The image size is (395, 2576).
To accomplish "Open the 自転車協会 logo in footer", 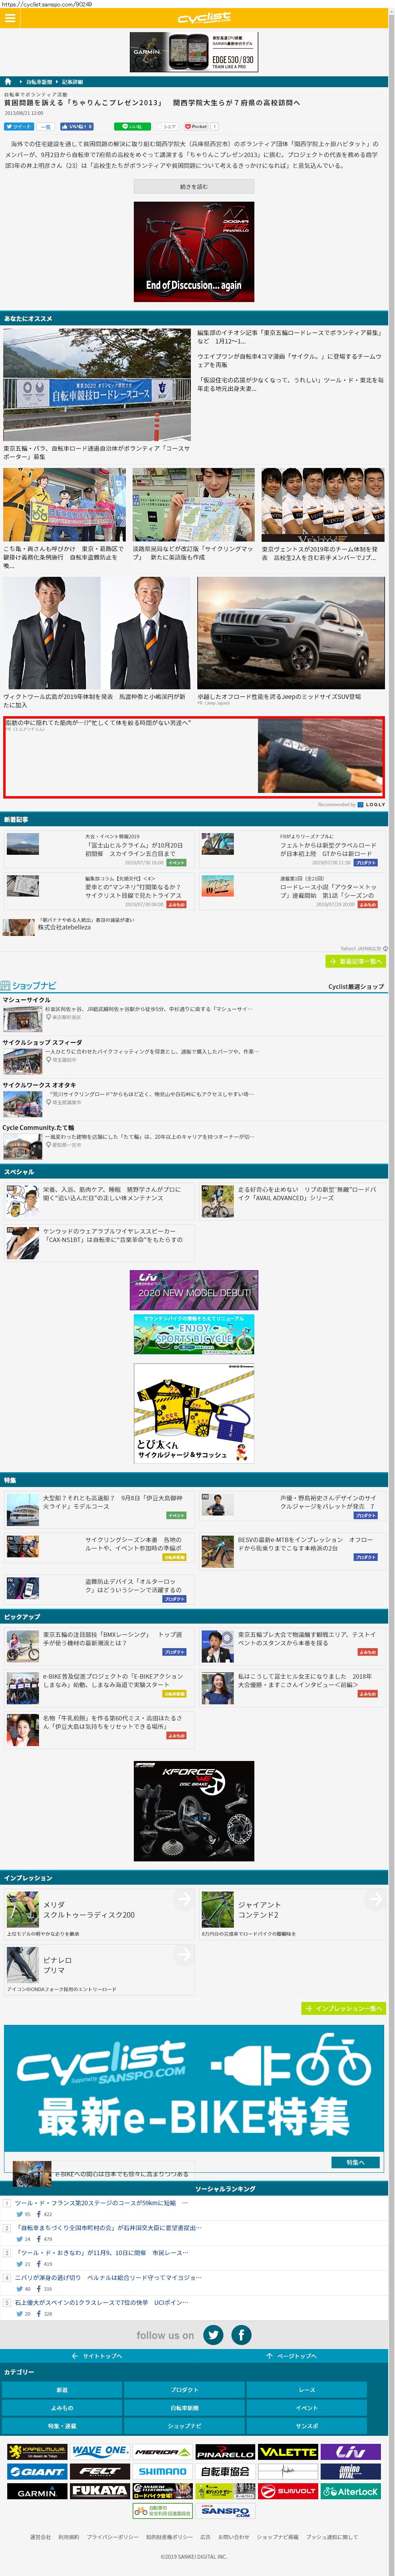I will click(225, 2472).
